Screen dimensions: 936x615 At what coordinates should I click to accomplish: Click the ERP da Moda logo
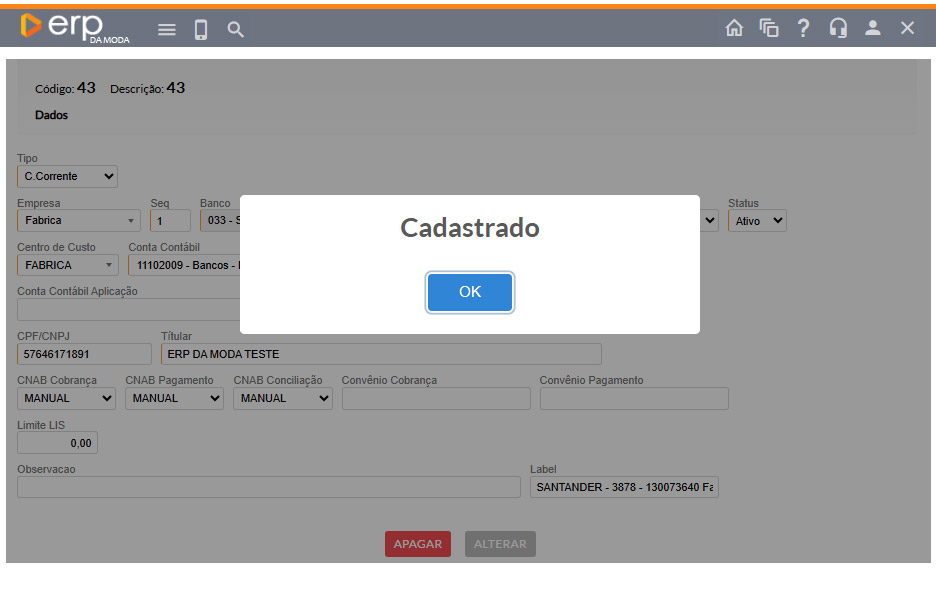pos(74,28)
